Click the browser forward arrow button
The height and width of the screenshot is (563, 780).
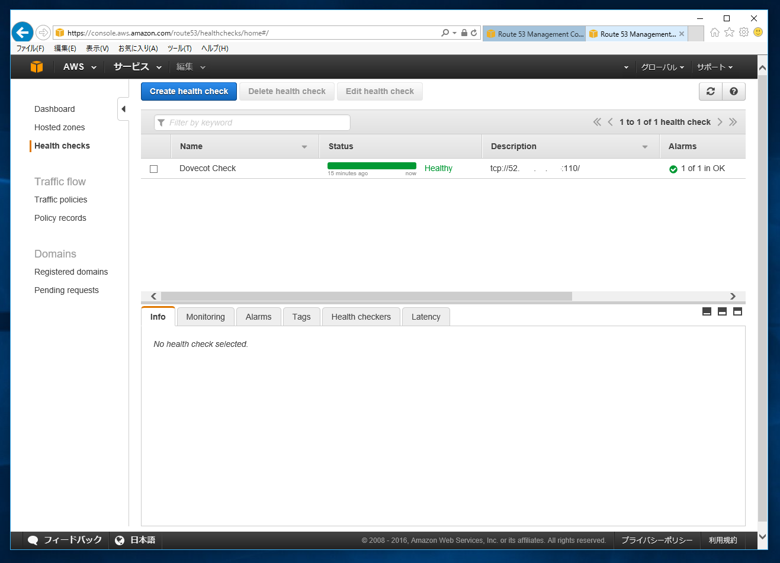pyautogui.click(x=43, y=33)
